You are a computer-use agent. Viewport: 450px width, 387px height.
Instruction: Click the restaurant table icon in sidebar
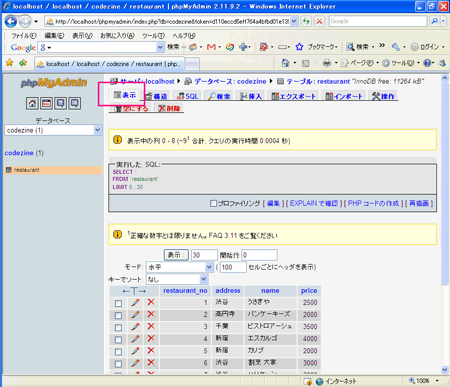tap(9, 170)
